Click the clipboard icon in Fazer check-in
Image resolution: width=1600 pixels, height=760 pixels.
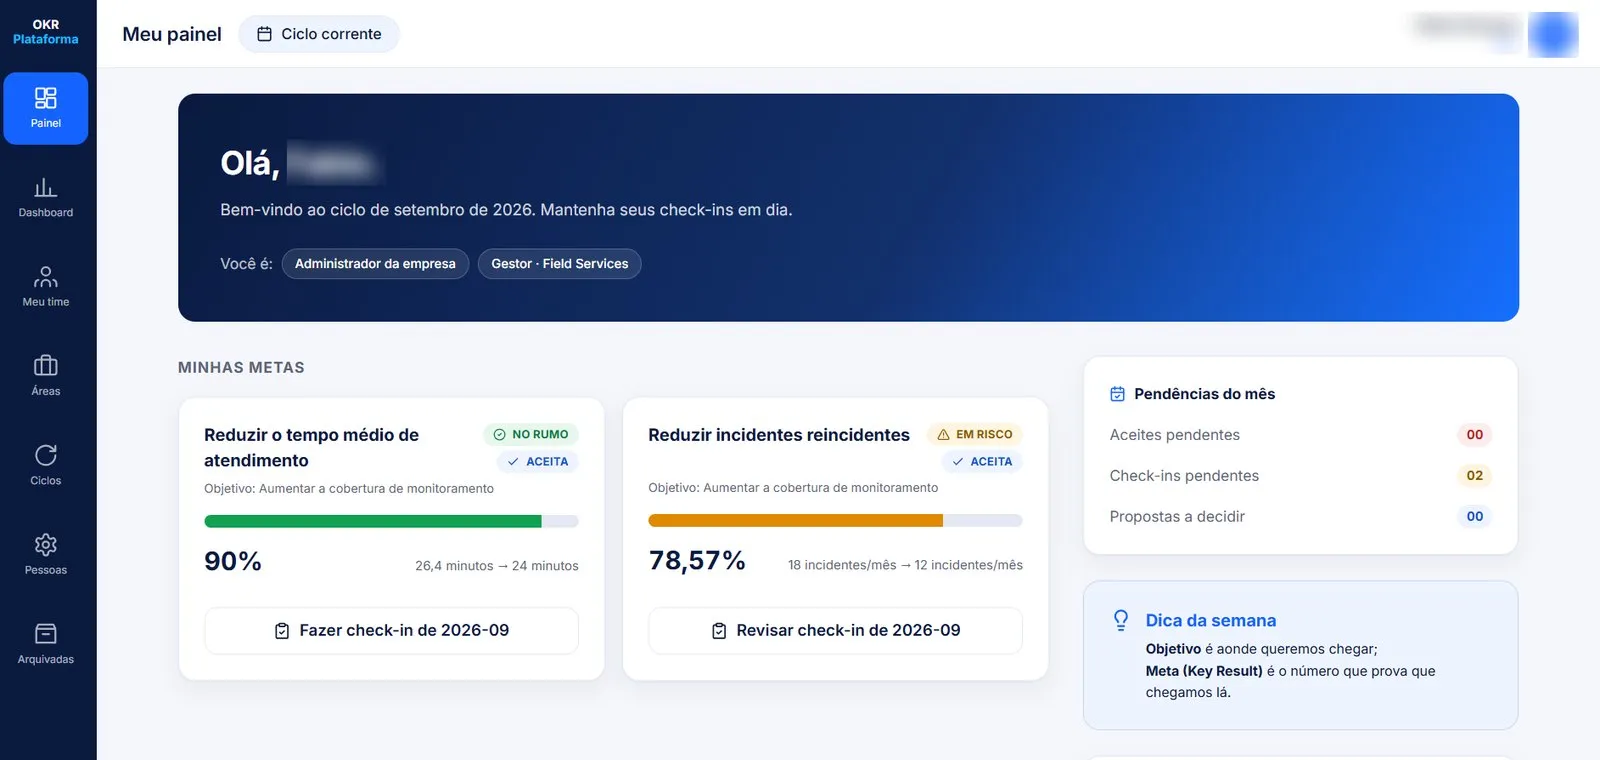282,631
